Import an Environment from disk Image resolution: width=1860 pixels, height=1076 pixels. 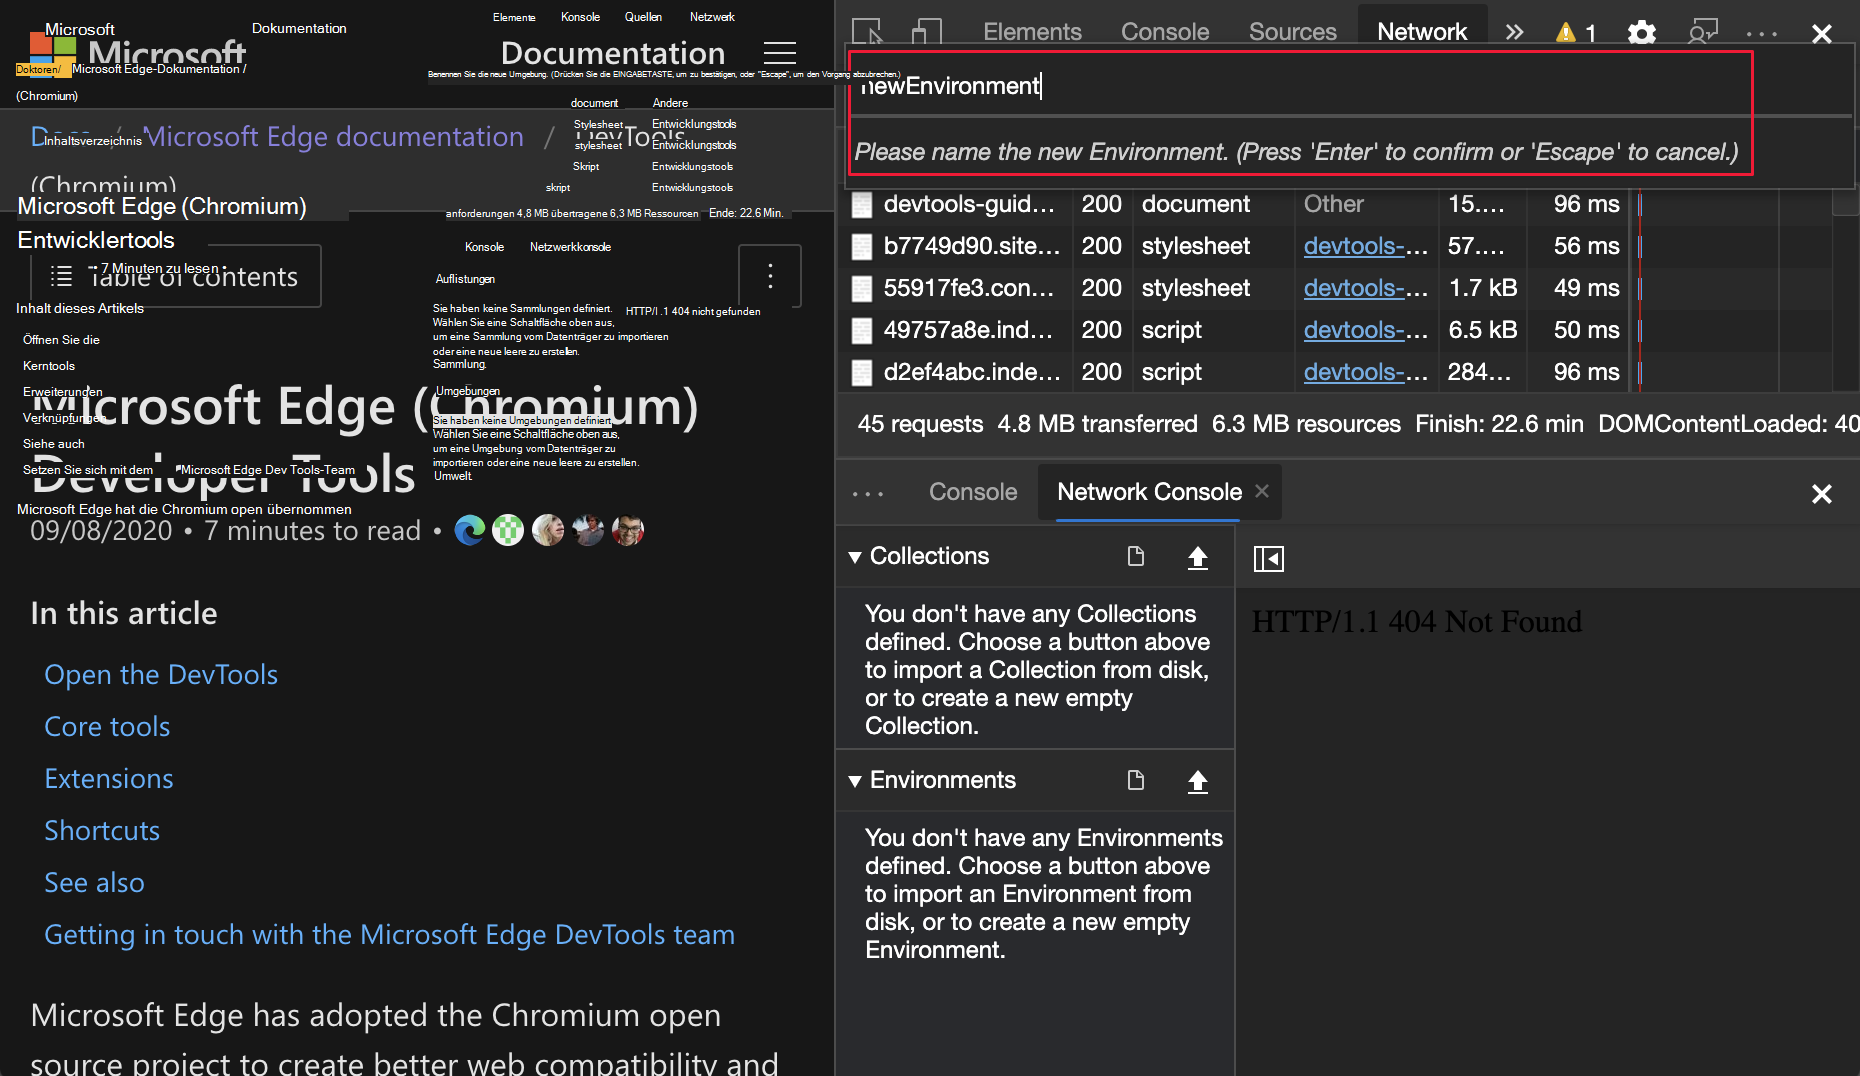[x=1198, y=781]
